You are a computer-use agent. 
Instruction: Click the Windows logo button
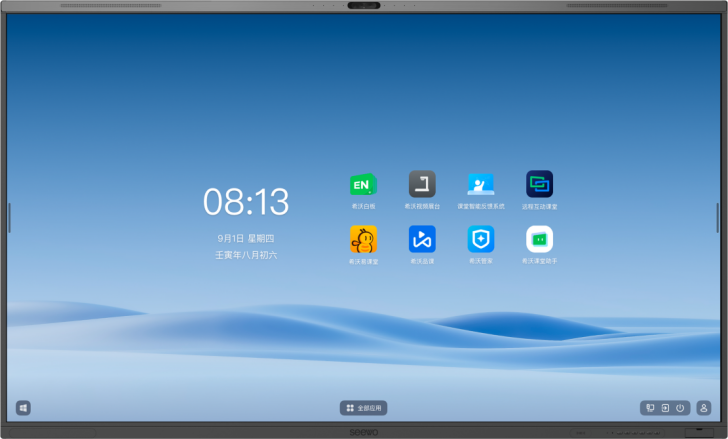click(23, 408)
